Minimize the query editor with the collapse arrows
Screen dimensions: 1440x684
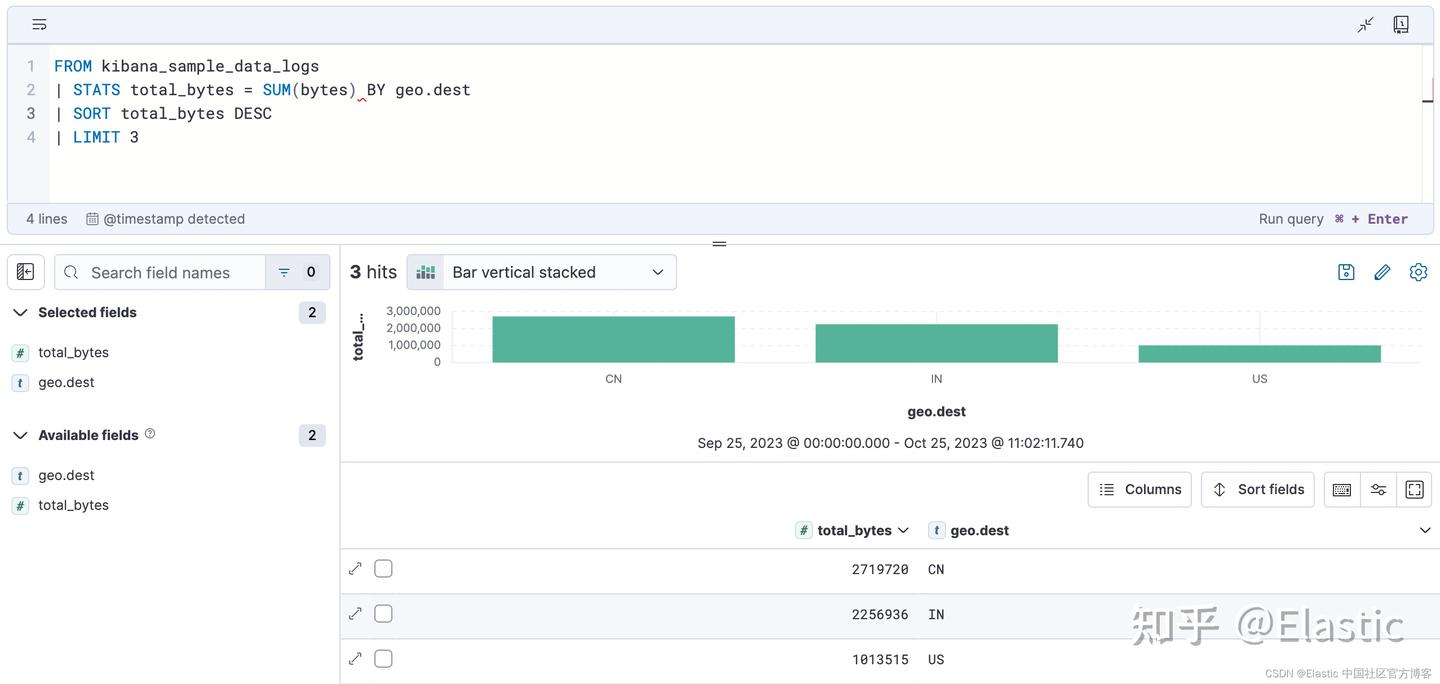point(1364,24)
